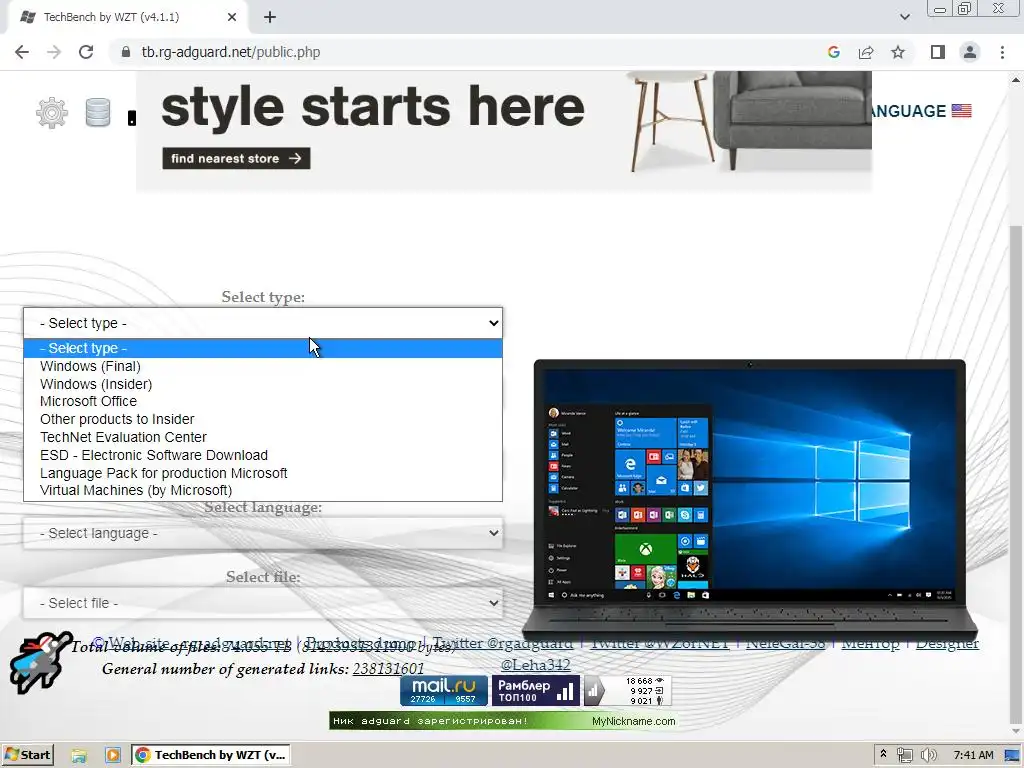This screenshot has width=1024, height=768.
Task: Open the Select language dropdown
Action: pyautogui.click(x=263, y=534)
